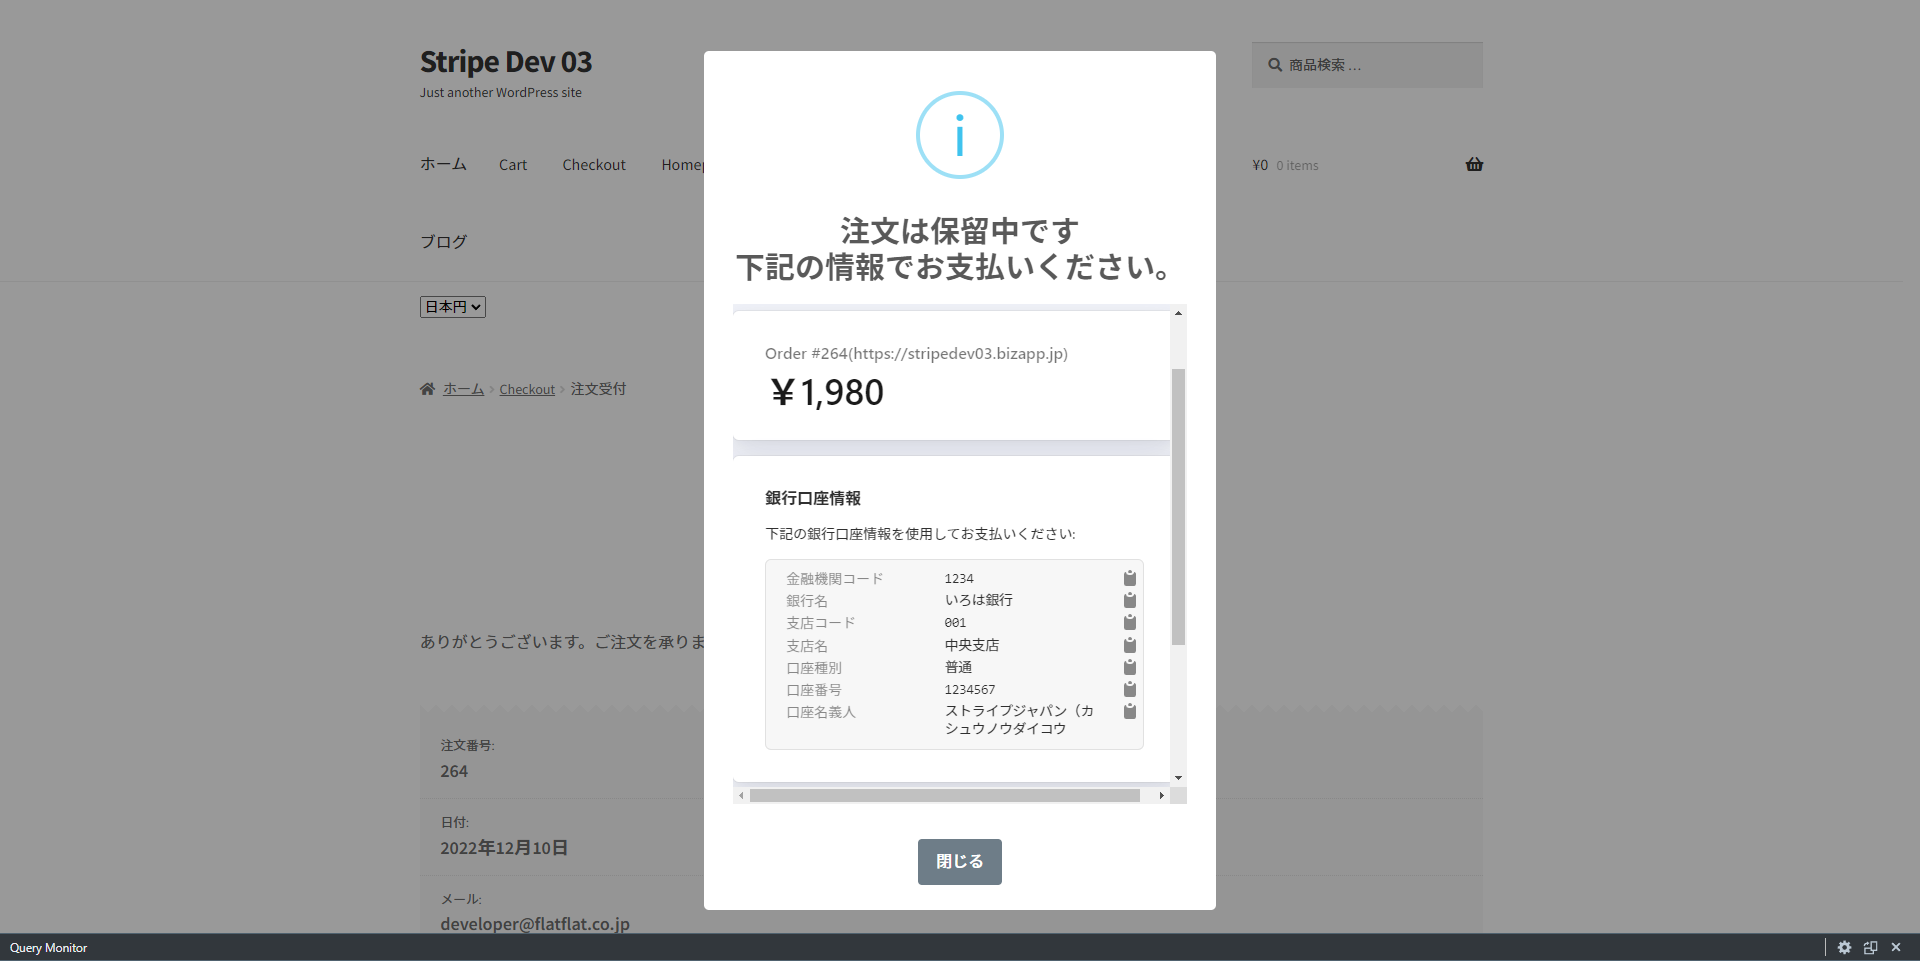Viewport: 1920px width, 961px height.
Task: Open Query Monitor settings gear
Action: (1844, 948)
